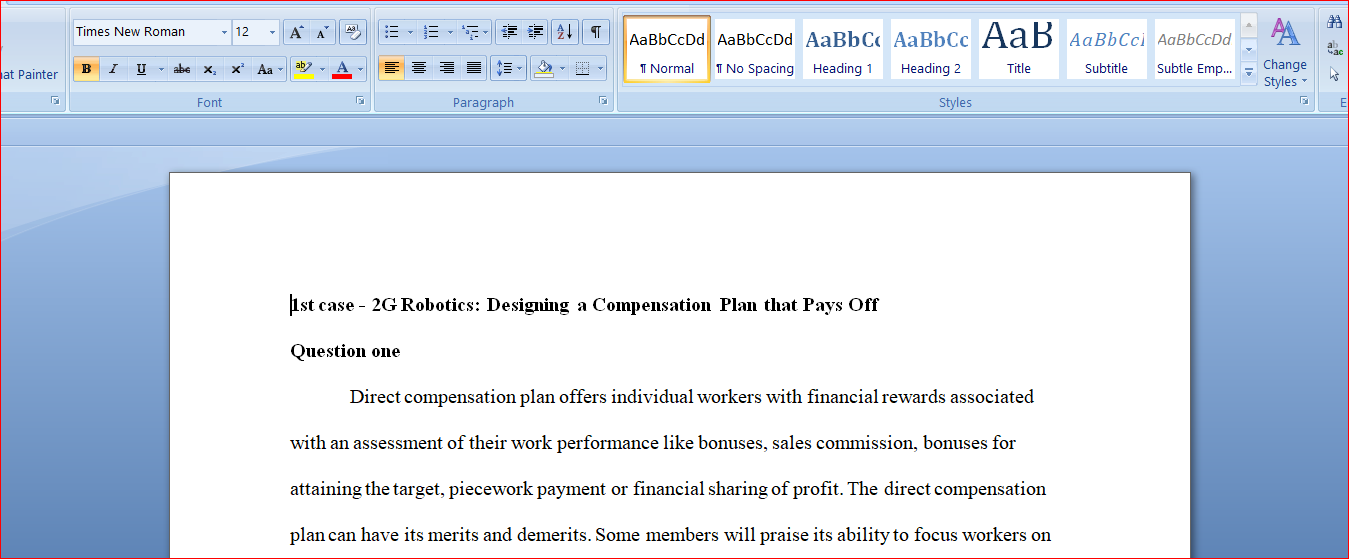Viewport: 1349px width, 559px height.
Task: Click the Replace icon
Action: (1335, 48)
